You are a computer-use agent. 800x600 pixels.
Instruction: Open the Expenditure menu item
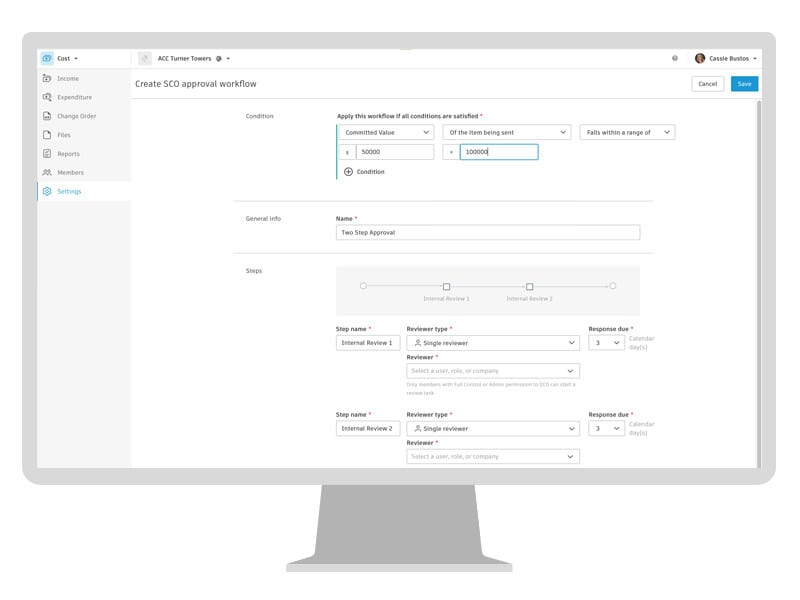[x=74, y=97]
